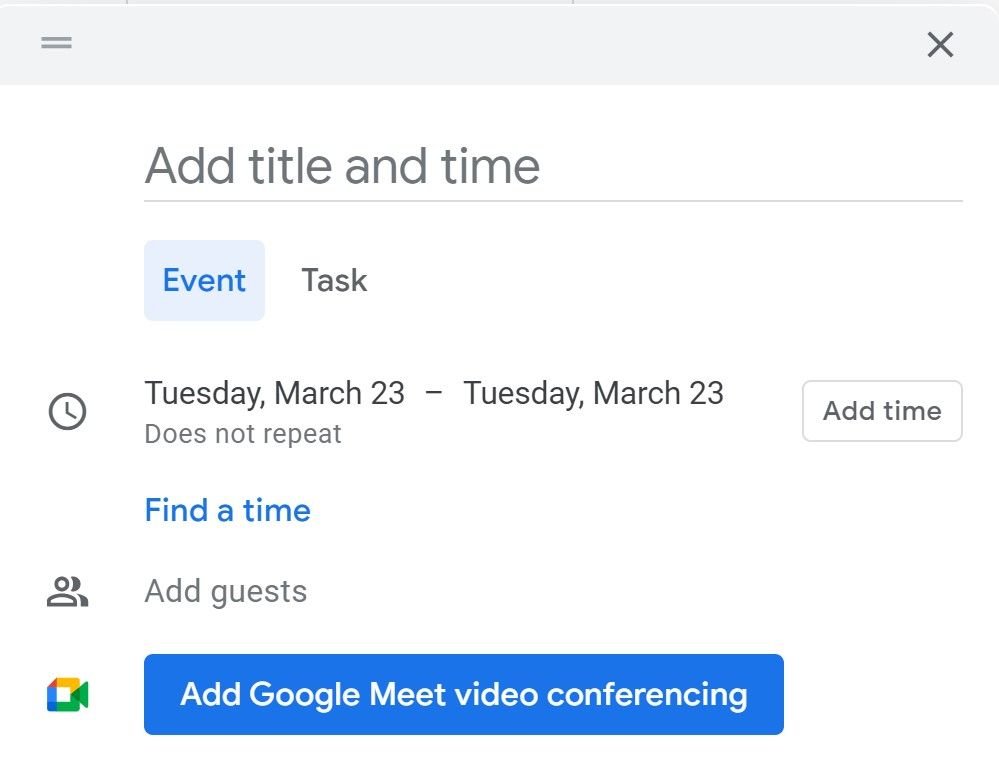The image size is (999, 768).
Task: Click the dash between the two dates
Action: tap(434, 393)
